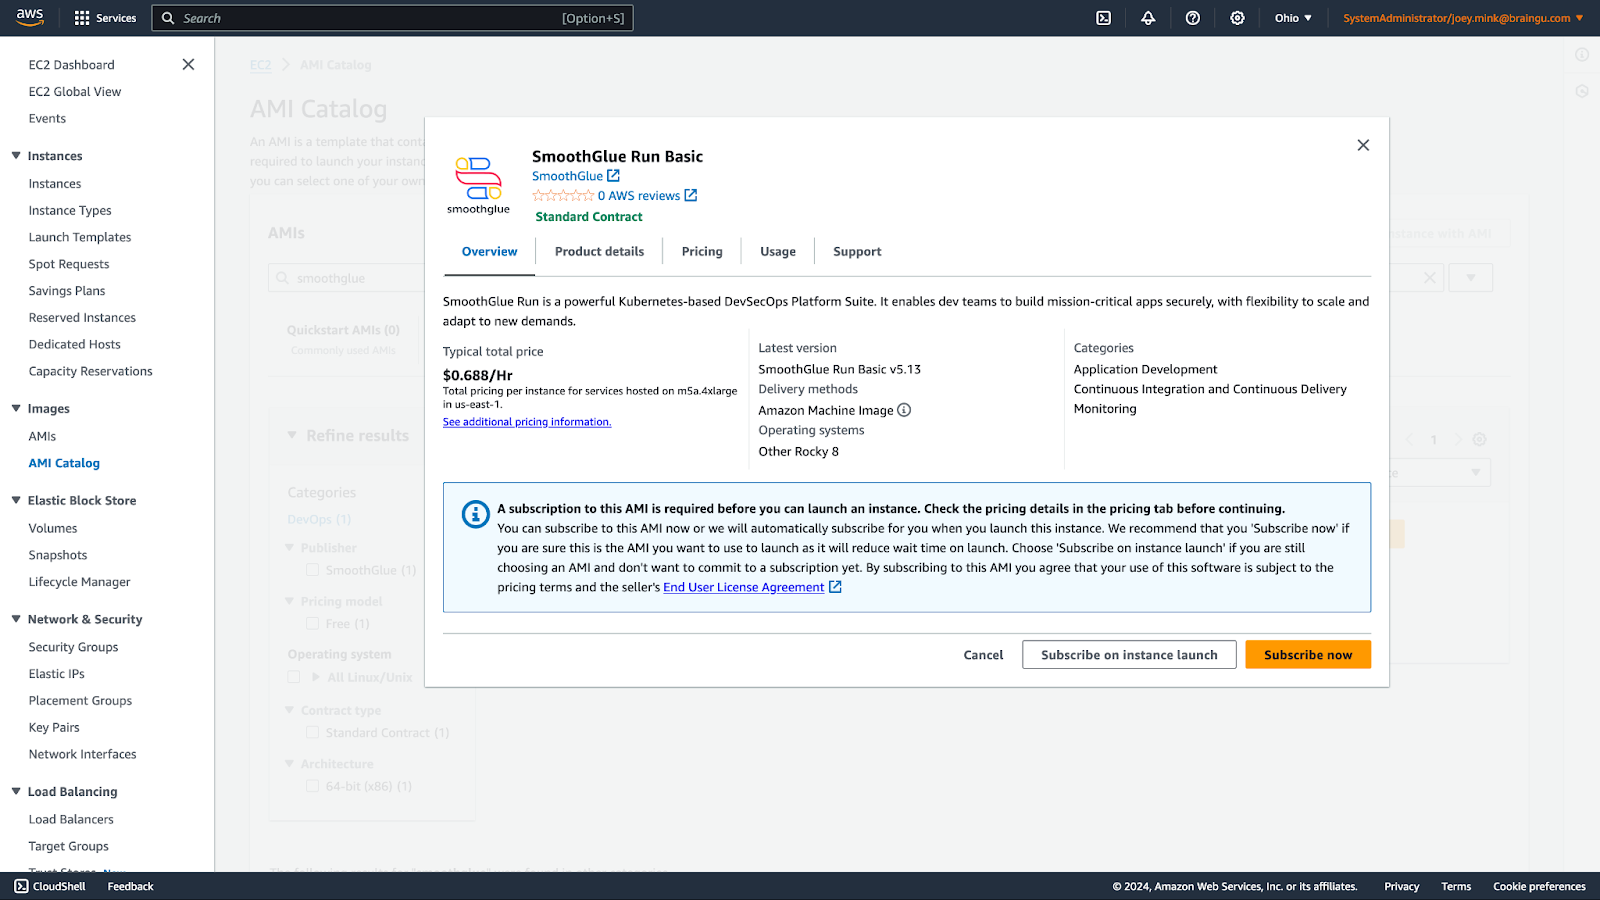Select AMI Catalog in sidebar

point(64,464)
